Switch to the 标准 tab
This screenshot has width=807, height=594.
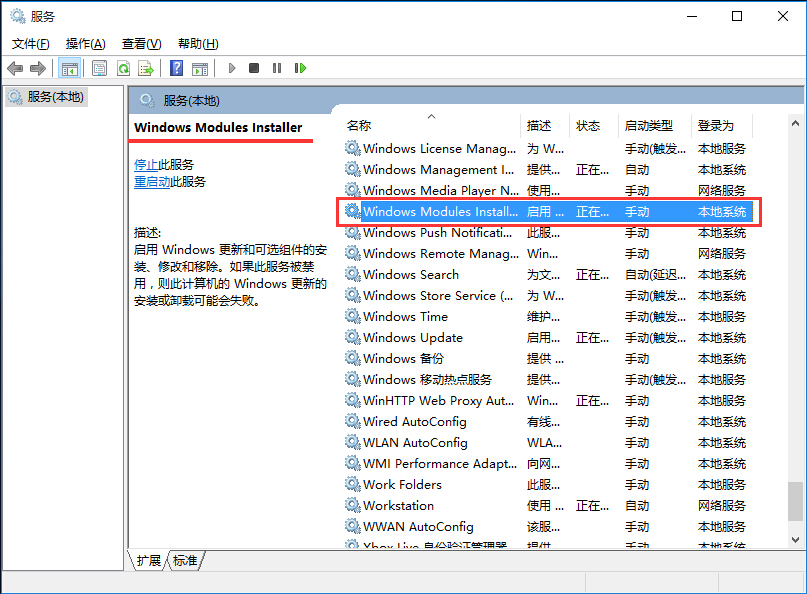pyautogui.click(x=184, y=561)
